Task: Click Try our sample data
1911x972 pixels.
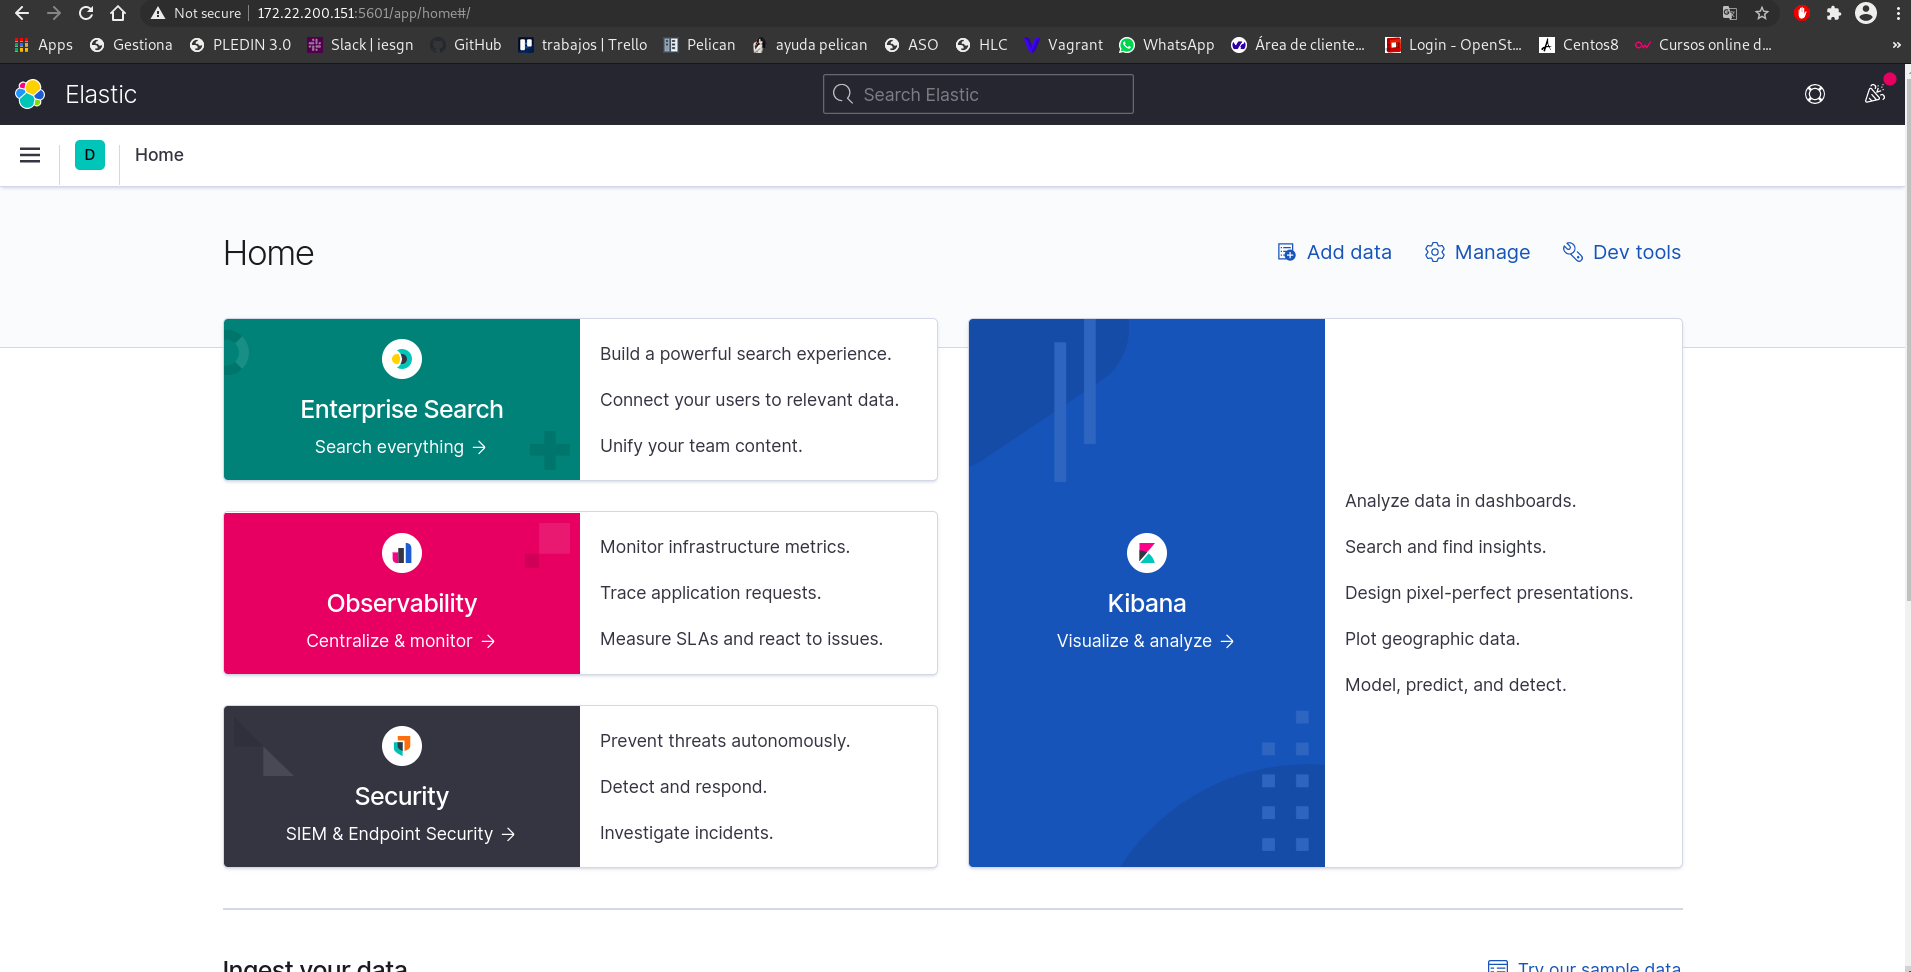Action: [x=1598, y=964]
